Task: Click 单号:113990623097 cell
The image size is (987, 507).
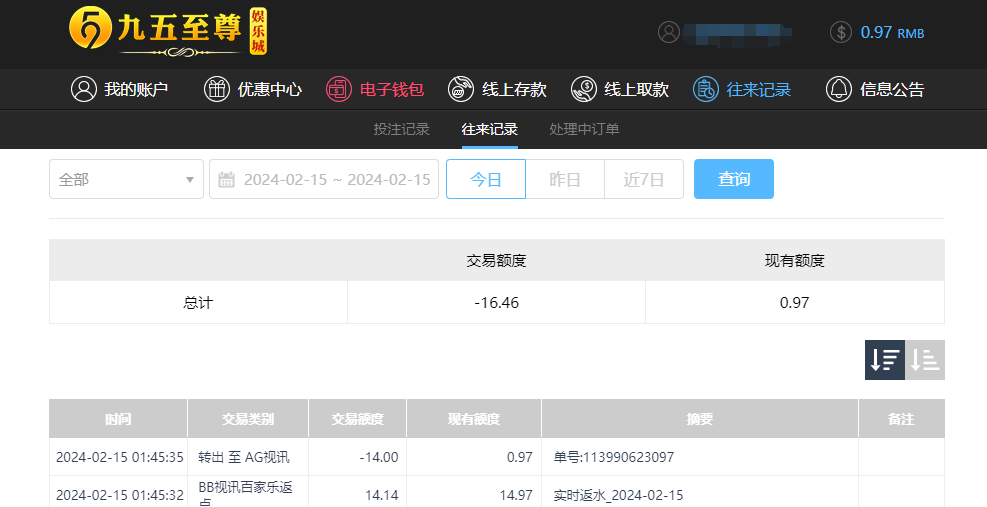Action: (x=614, y=457)
